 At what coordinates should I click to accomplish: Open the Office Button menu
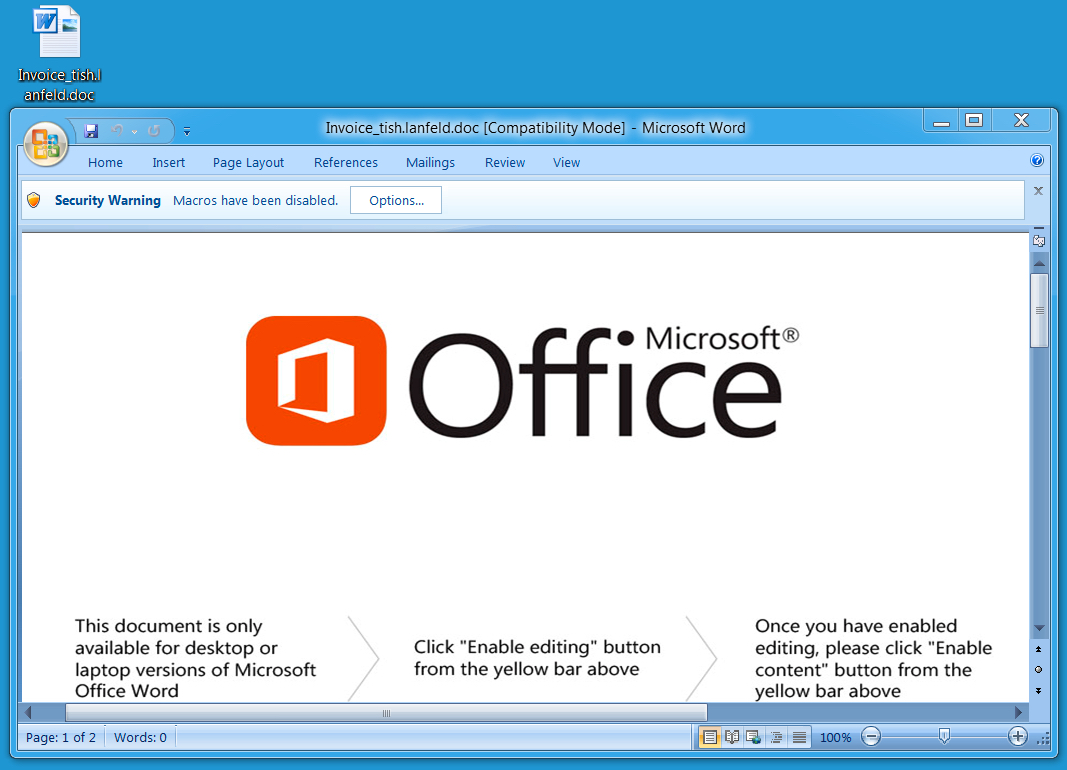[46, 144]
